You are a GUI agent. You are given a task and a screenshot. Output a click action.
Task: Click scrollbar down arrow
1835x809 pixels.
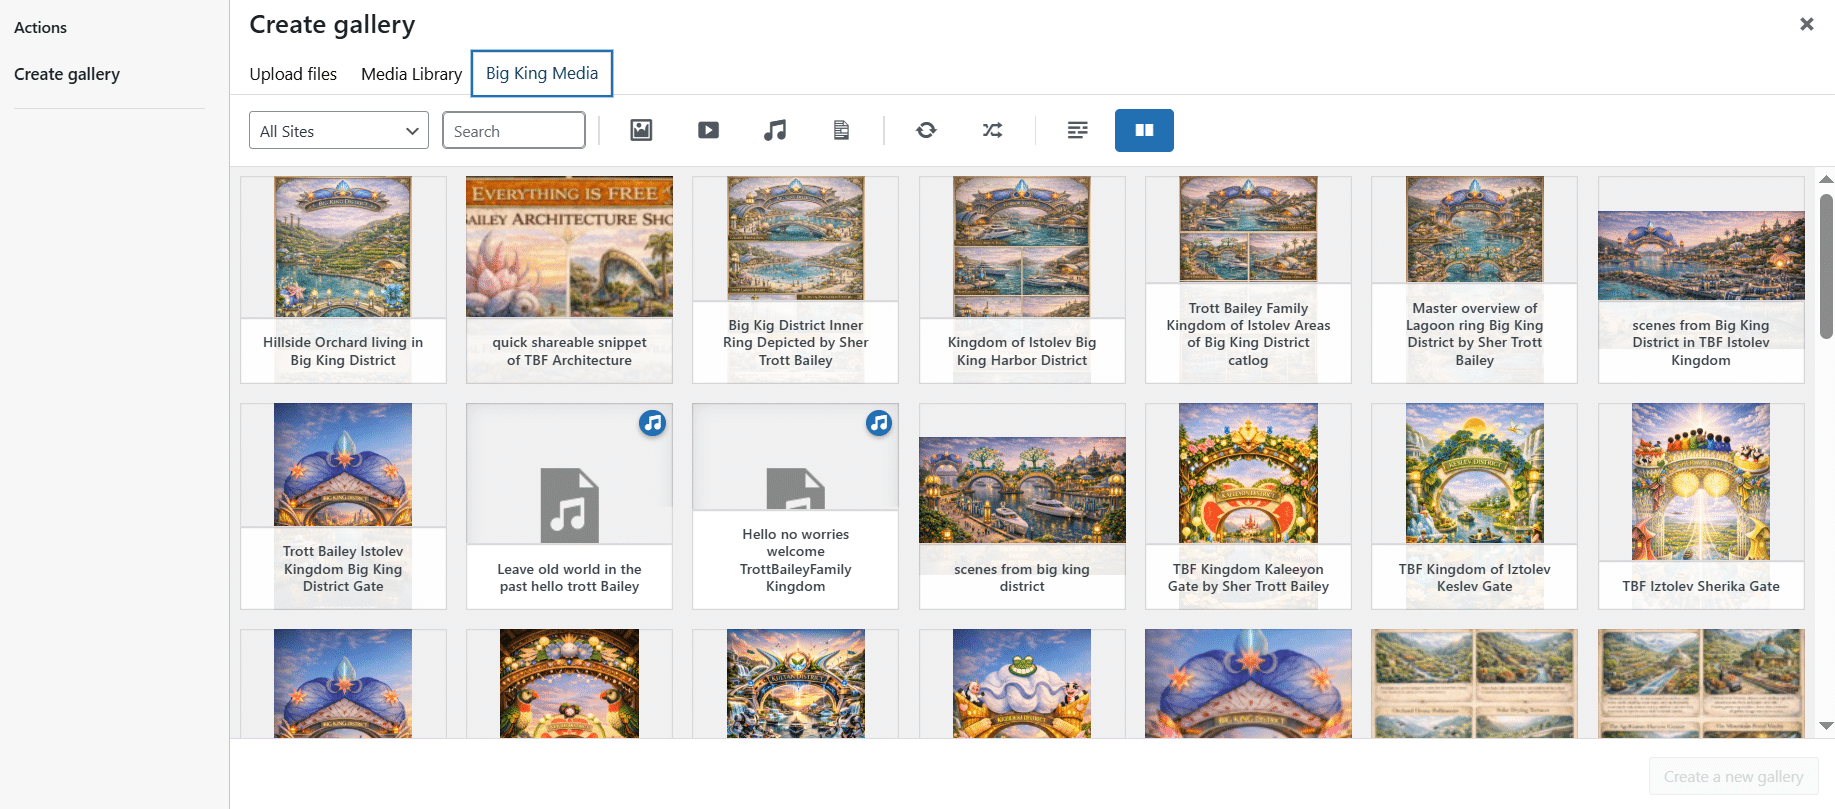coord(1826,726)
